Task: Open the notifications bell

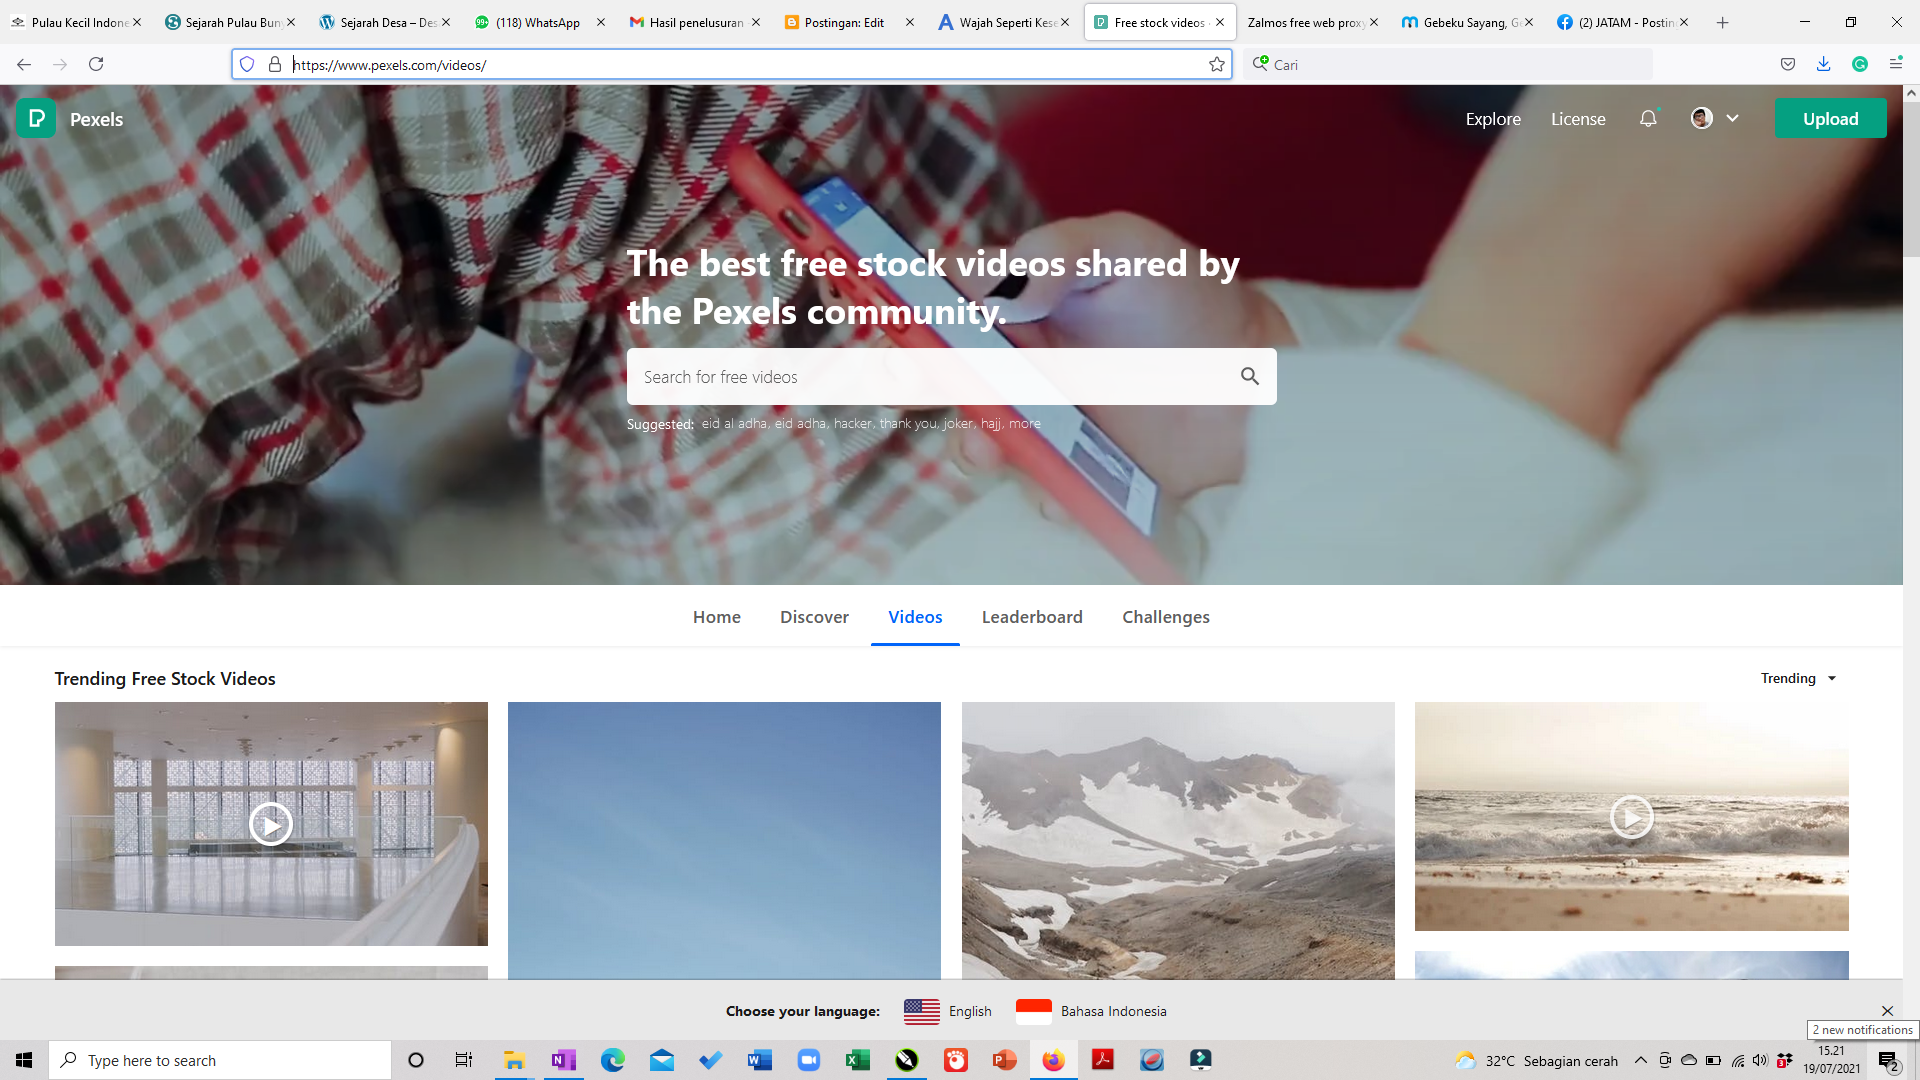Action: tap(1648, 119)
